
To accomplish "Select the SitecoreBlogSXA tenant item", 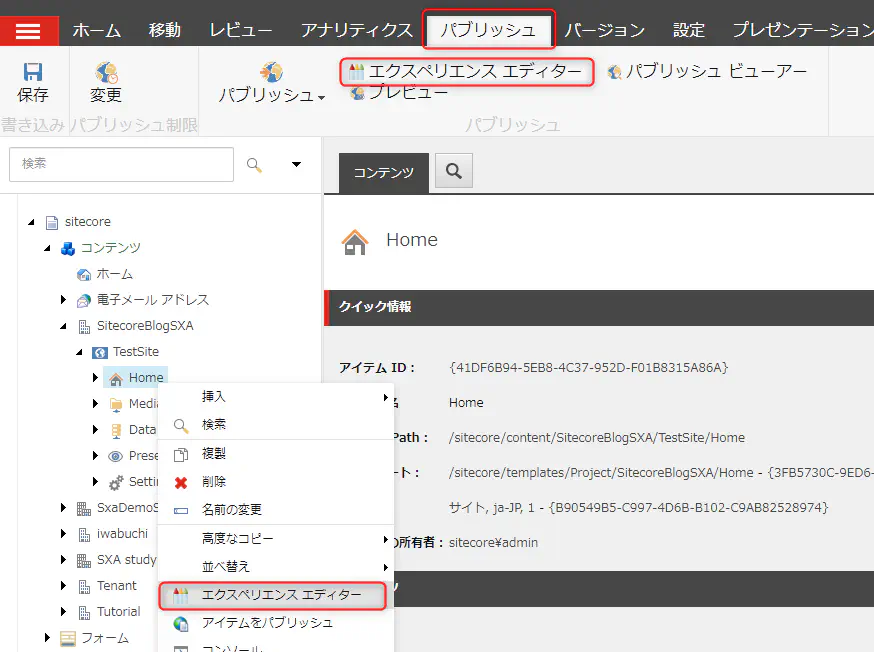I will 145,325.
